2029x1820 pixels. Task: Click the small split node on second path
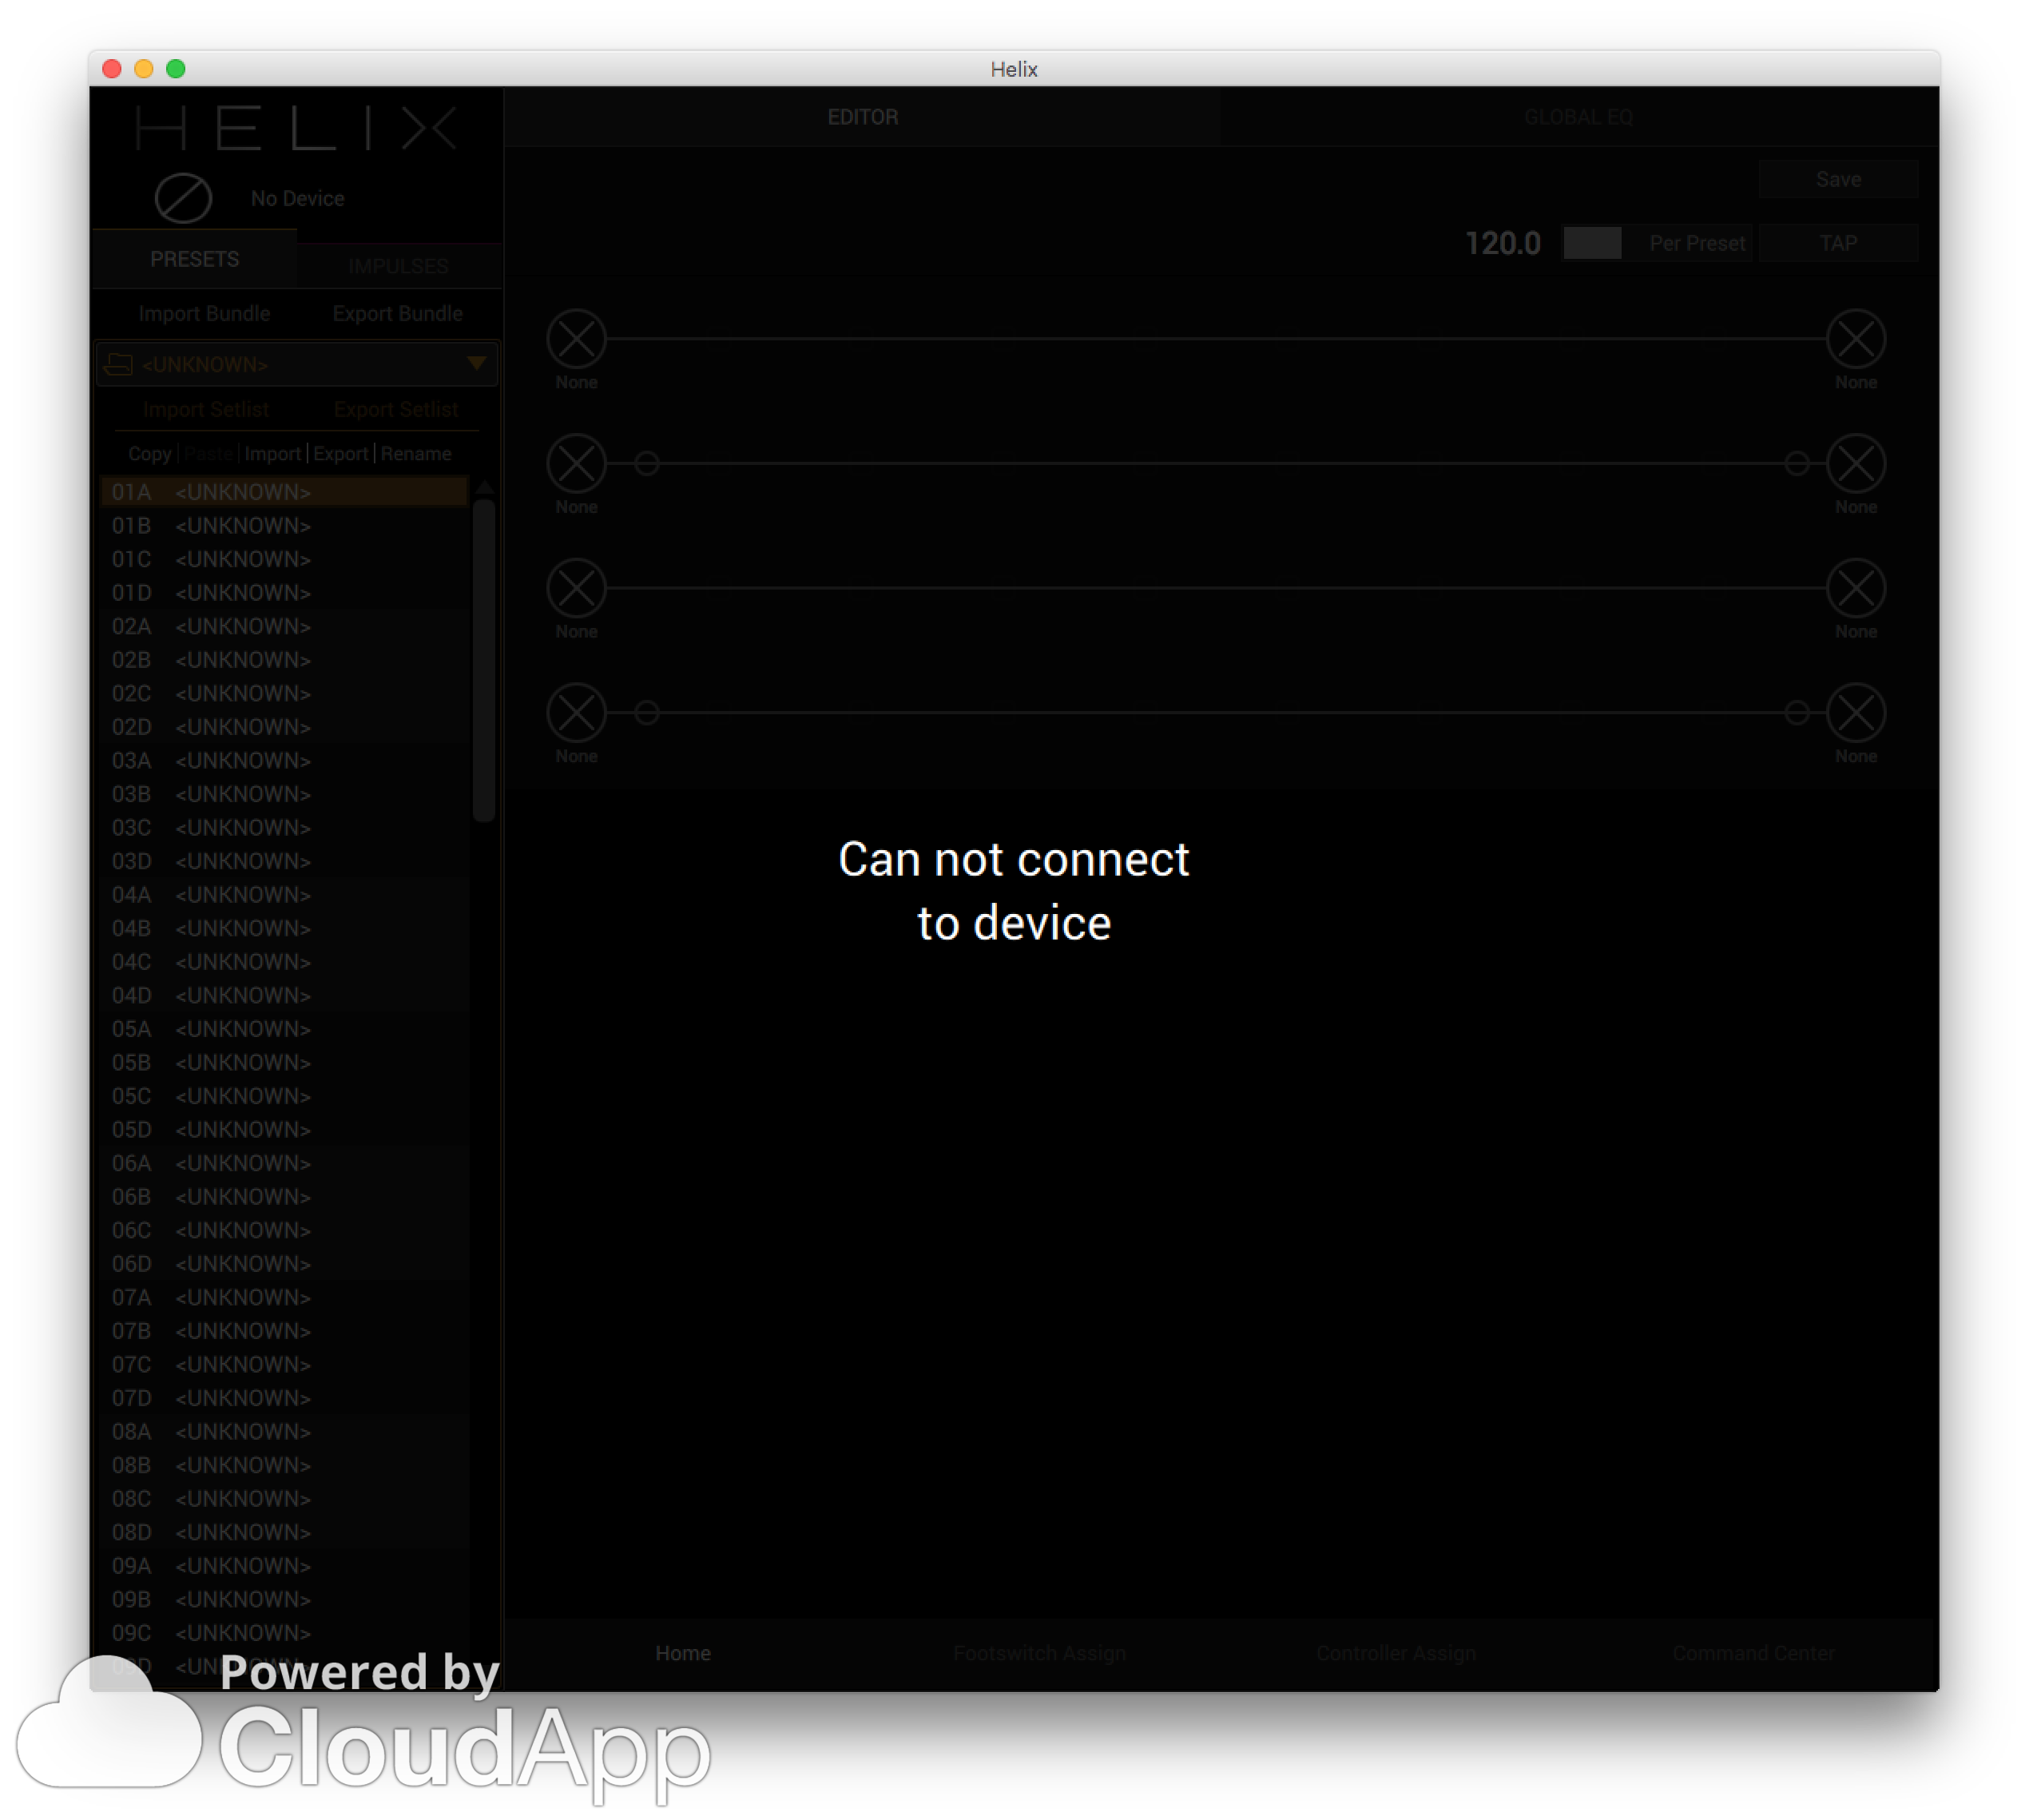pos(647,464)
